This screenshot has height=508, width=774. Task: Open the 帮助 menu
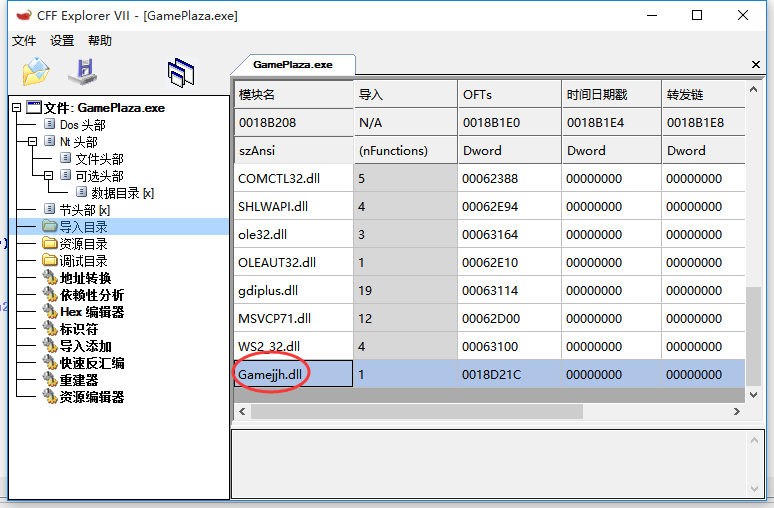click(100, 40)
